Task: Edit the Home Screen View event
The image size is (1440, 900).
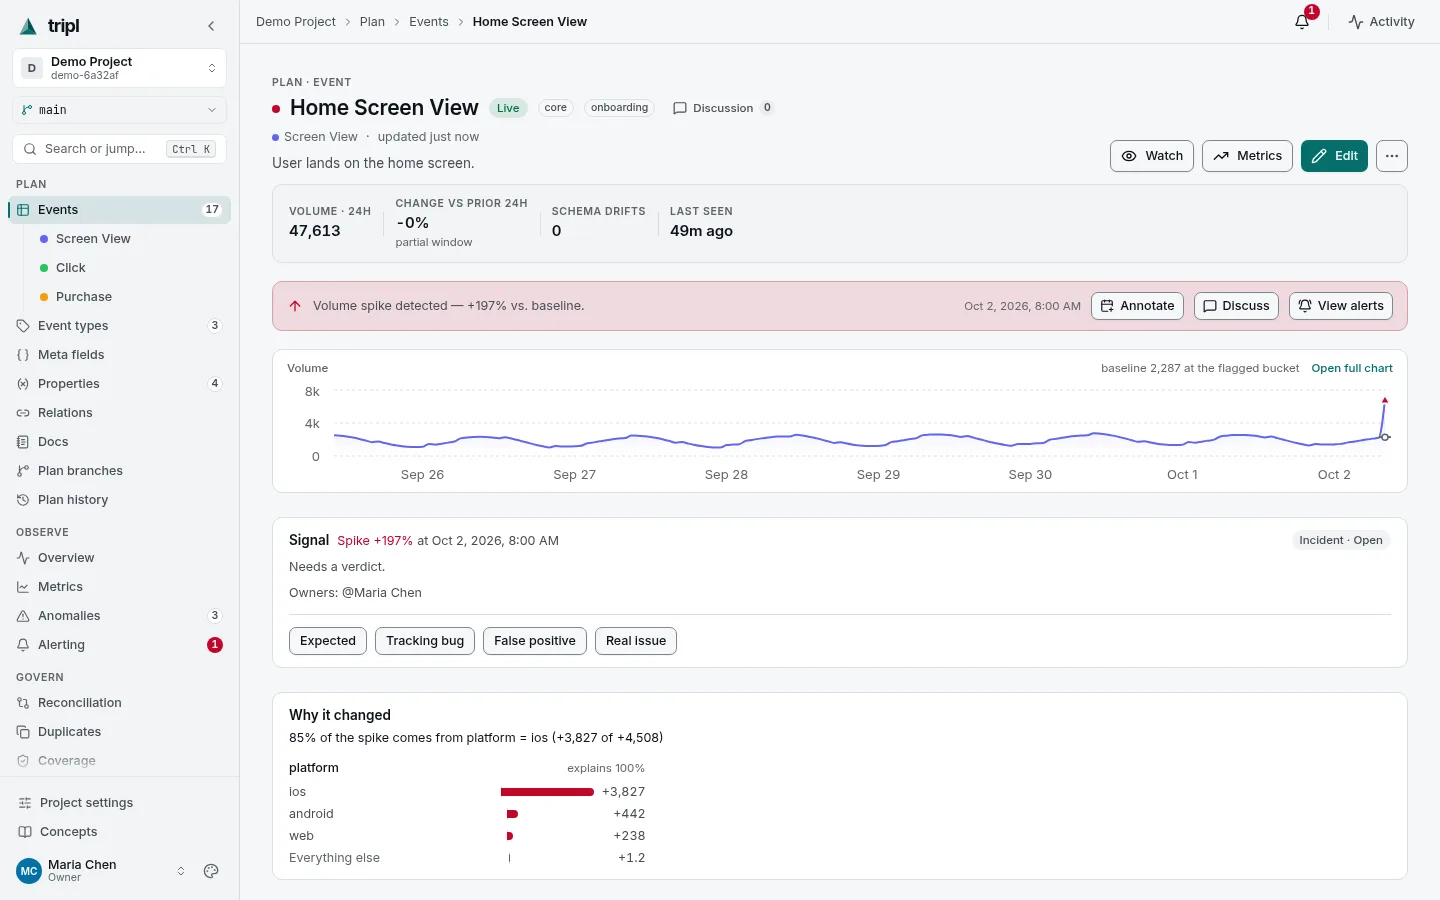Action: 1334,156
